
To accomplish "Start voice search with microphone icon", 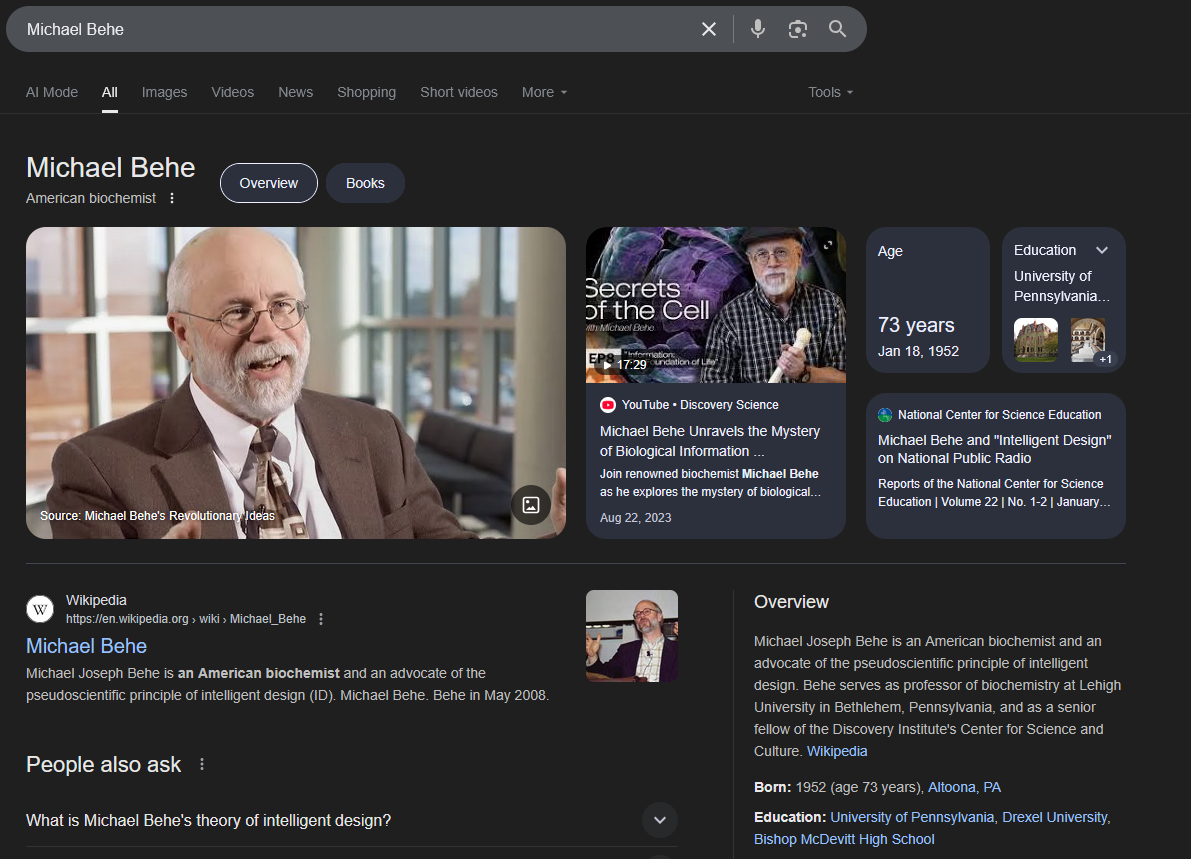I will 757,29.
